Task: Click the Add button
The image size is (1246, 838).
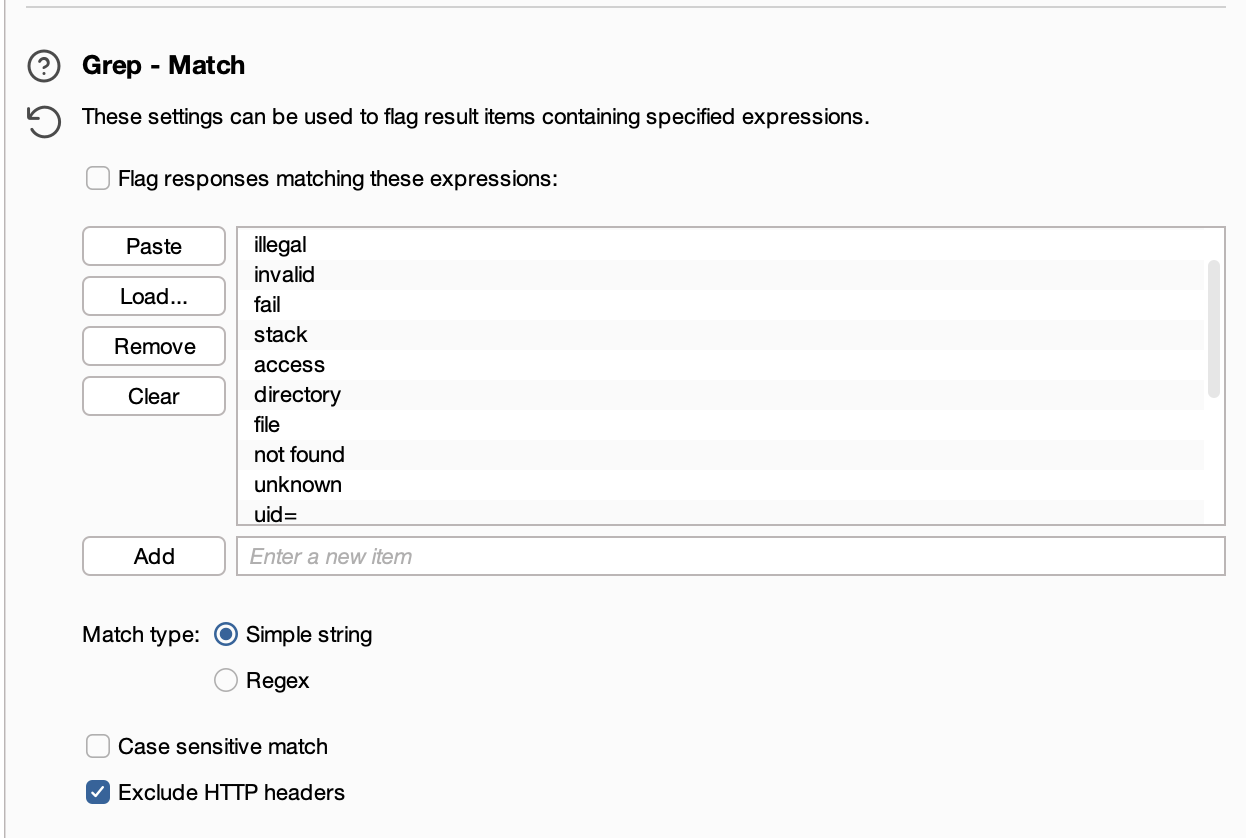Action: click(154, 557)
